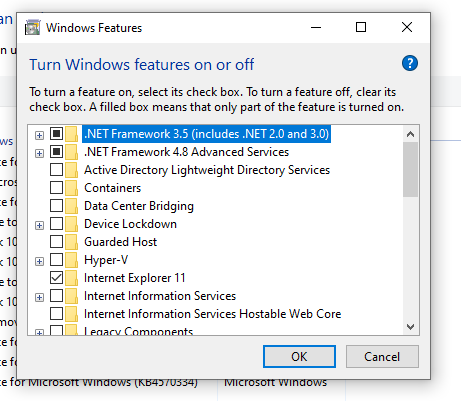Screen dimensions: 461x401
Task: Expand the Hyper-V feature node
Action: (x=39, y=261)
